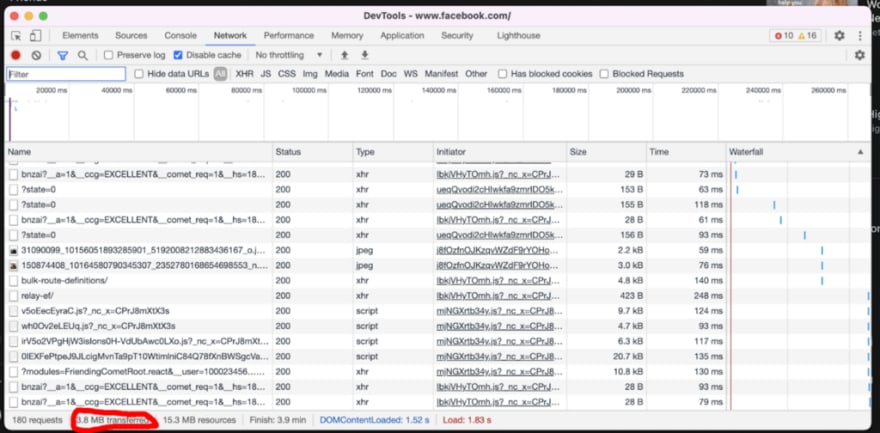
Task: Open the network search magnifier
Action: pyautogui.click(x=83, y=55)
